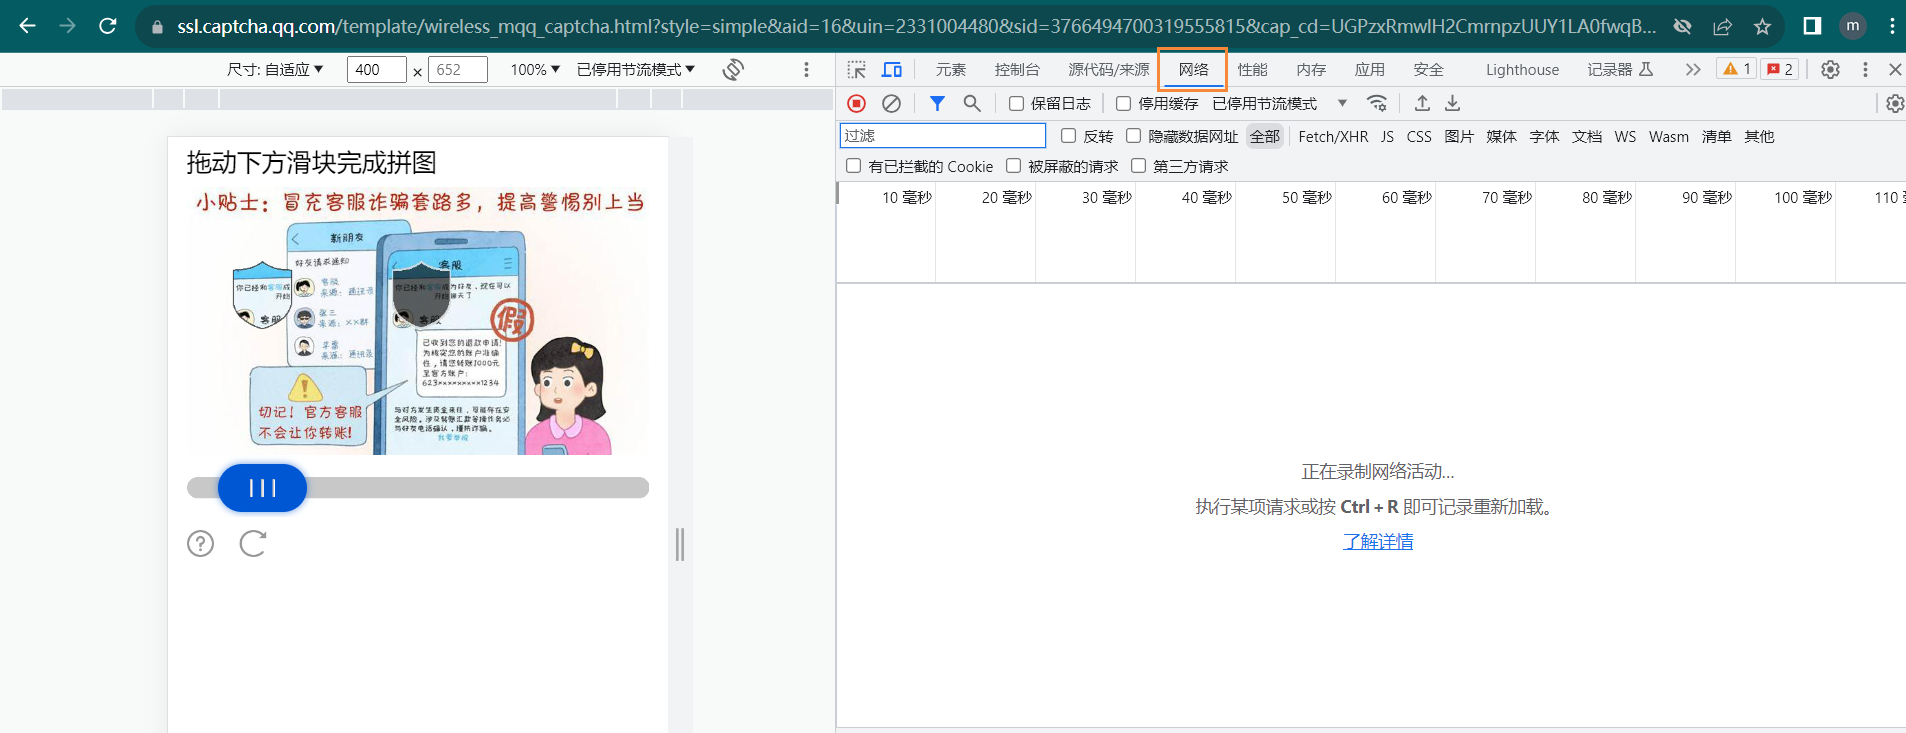The image size is (1906, 733).
Task: Select the 网络 tab
Action: coord(1193,69)
